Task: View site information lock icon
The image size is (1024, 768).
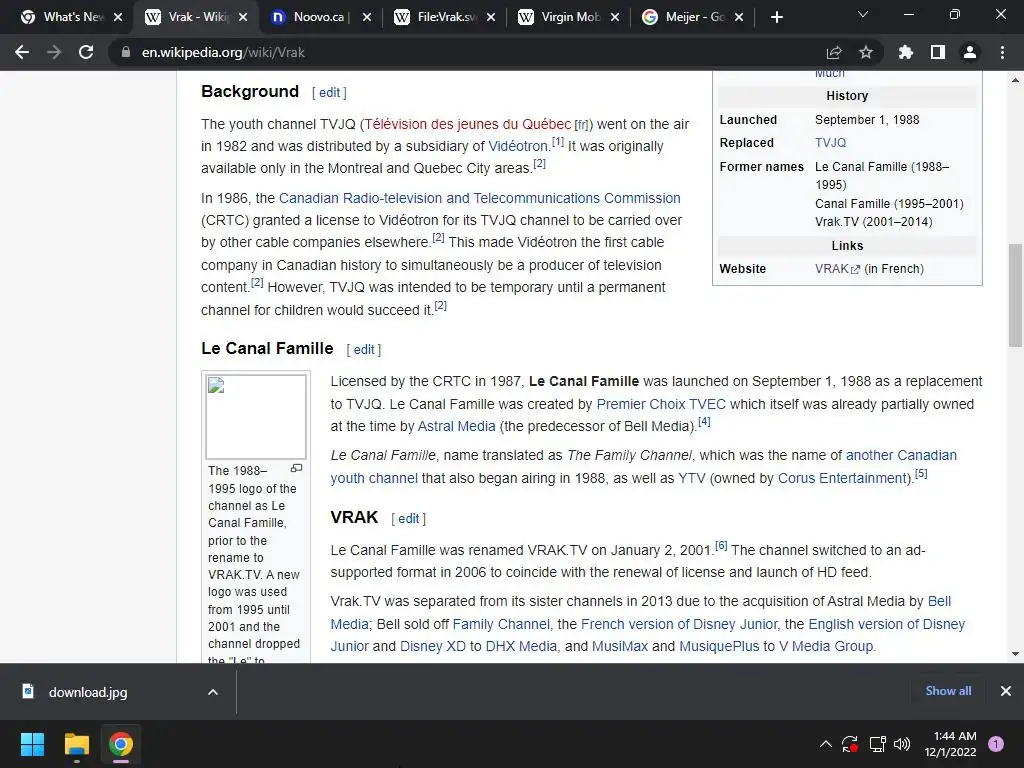Action: pyautogui.click(x=125, y=52)
